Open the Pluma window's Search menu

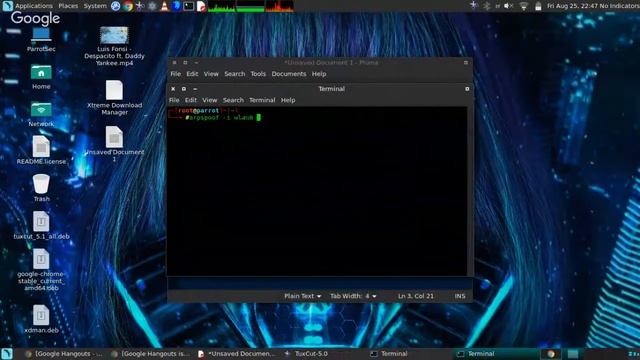point(235,74)
